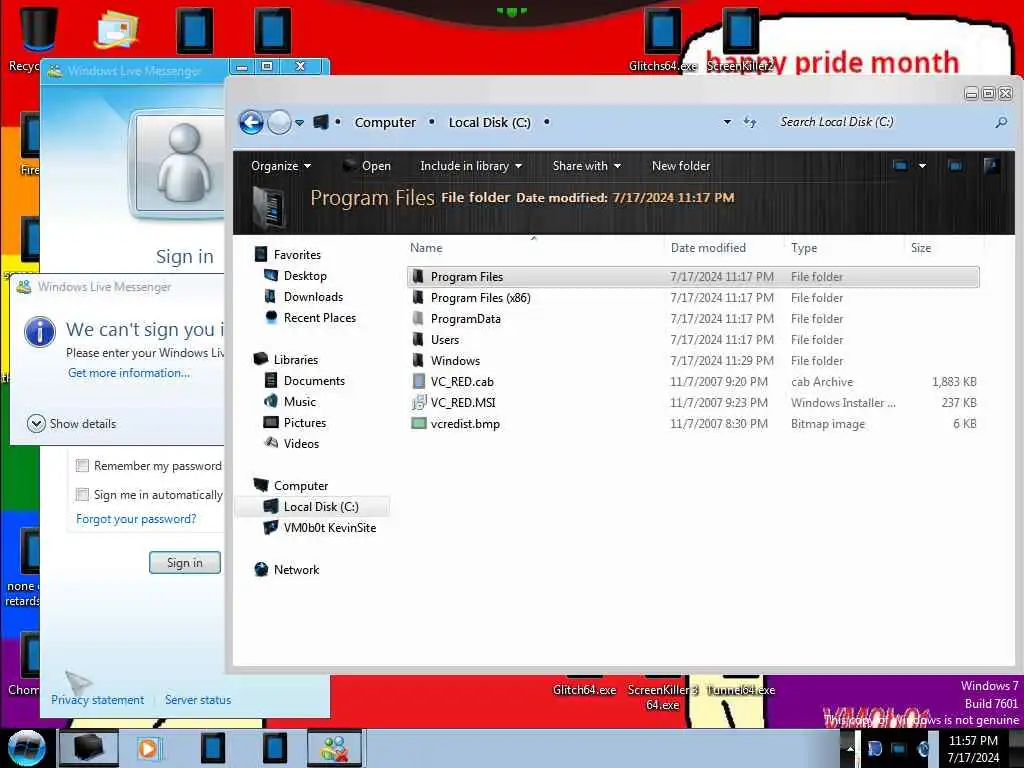1024x768 pixels.
Task: Open the Share with menu
Action: coord(586,166)
